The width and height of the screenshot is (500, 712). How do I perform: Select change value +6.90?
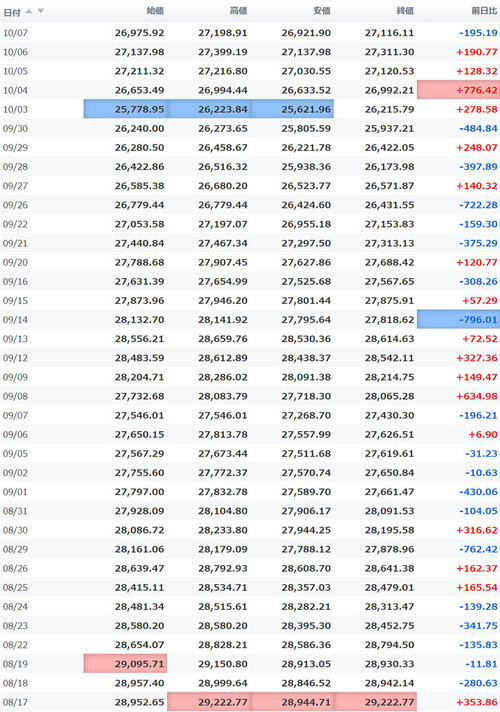click(x=483, y=434)
